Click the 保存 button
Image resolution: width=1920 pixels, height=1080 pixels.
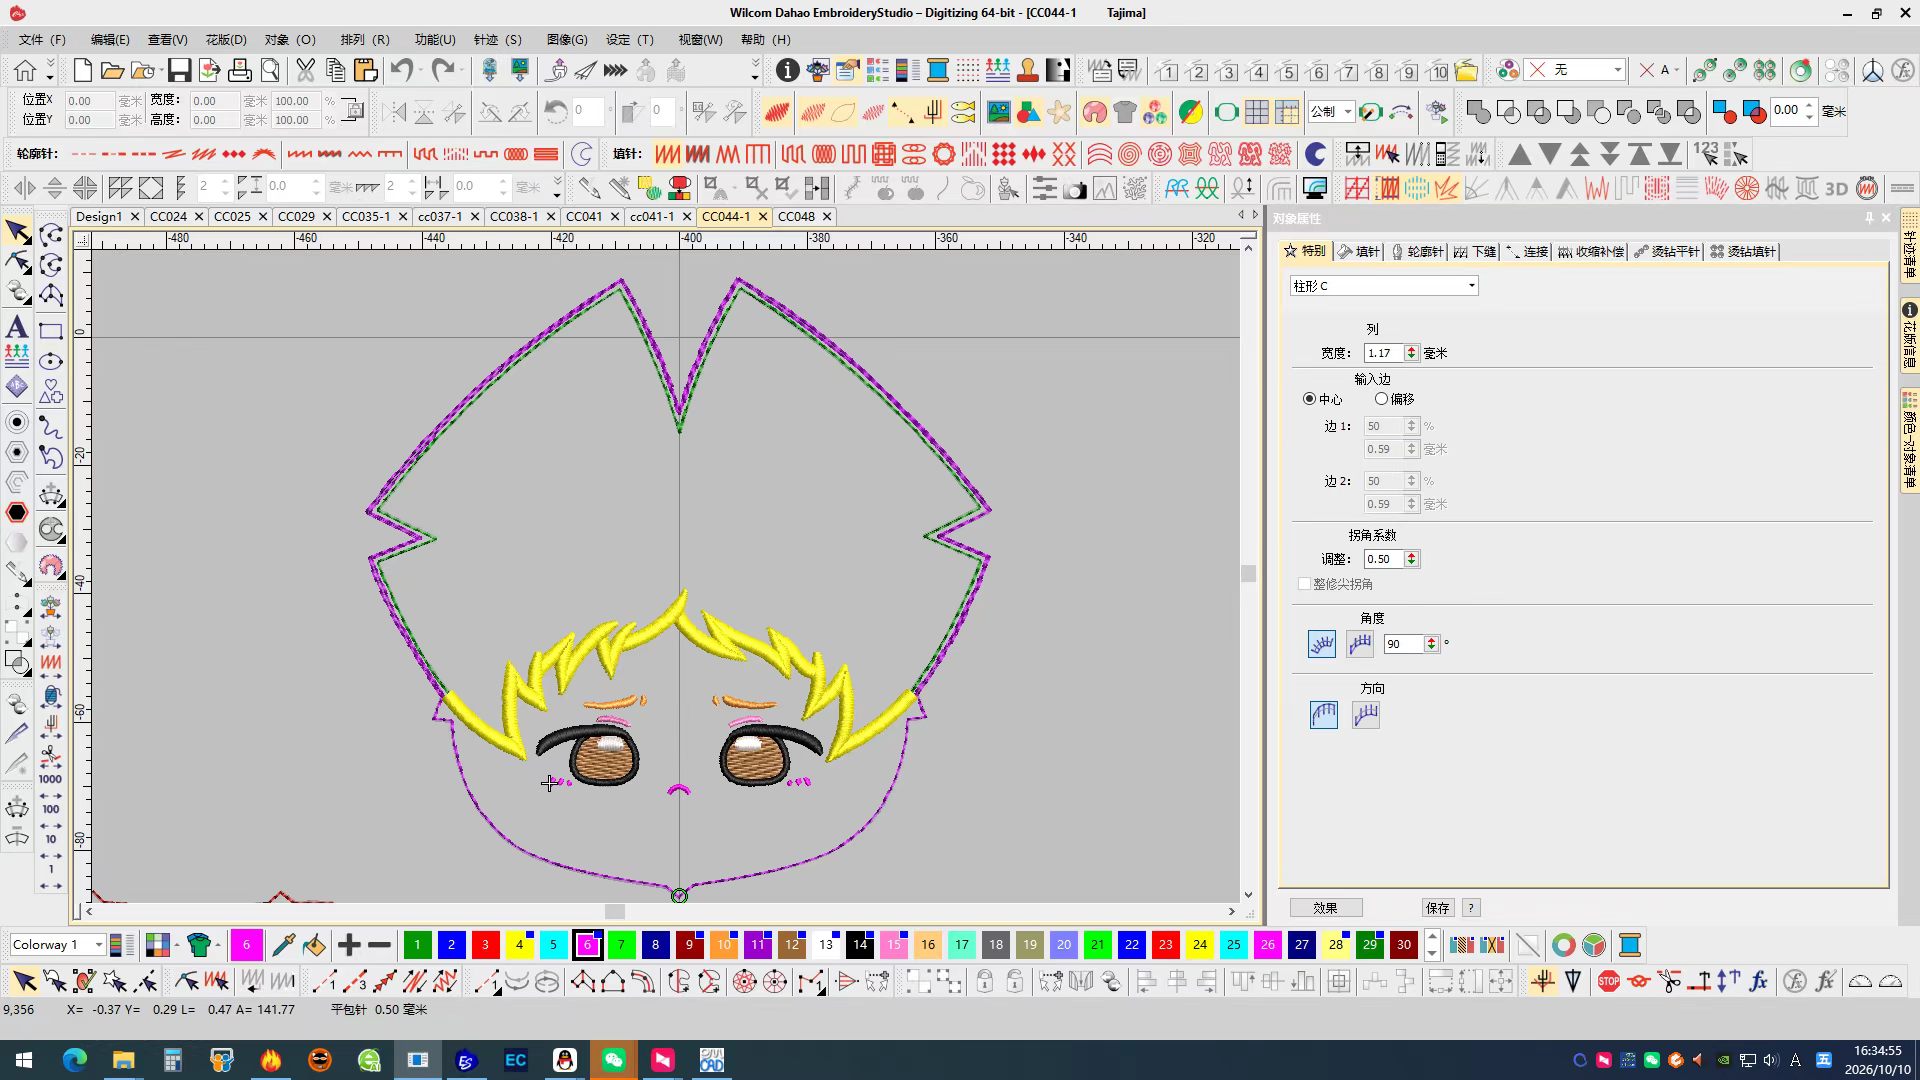[x=1437, y=908]
